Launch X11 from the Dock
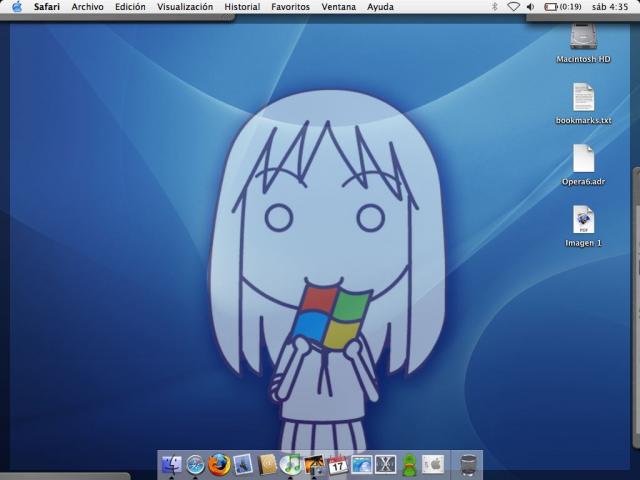Image resolution: width=640 pixels, height=480 pixels. [x=385, y=465]
